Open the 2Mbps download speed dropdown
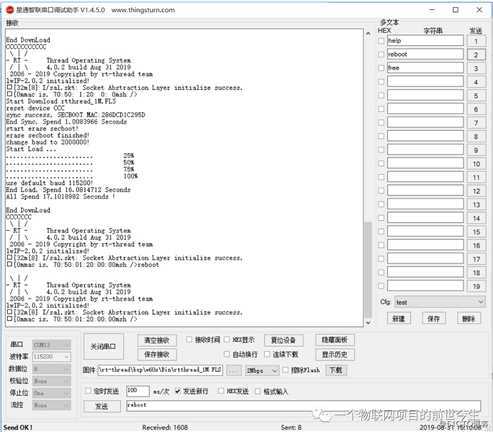The image size is (493, 432). (x=262, y=370)
